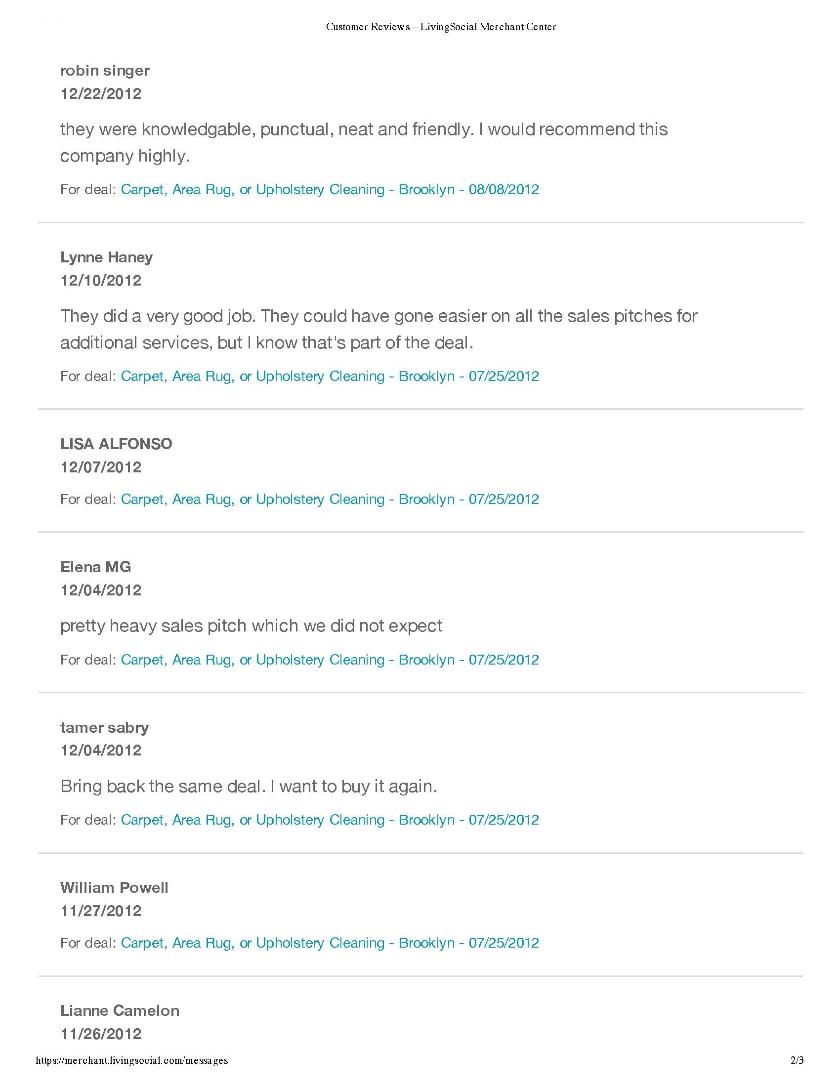Click the 'Bring back the same deal' review text
840x1087 pixels.
click(x=249, y=787)
